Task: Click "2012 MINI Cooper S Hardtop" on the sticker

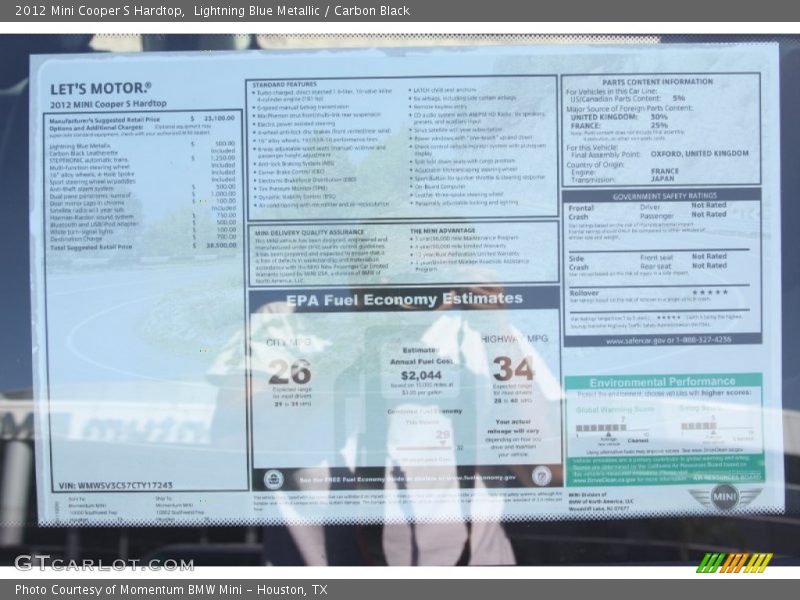Action: 108,104
